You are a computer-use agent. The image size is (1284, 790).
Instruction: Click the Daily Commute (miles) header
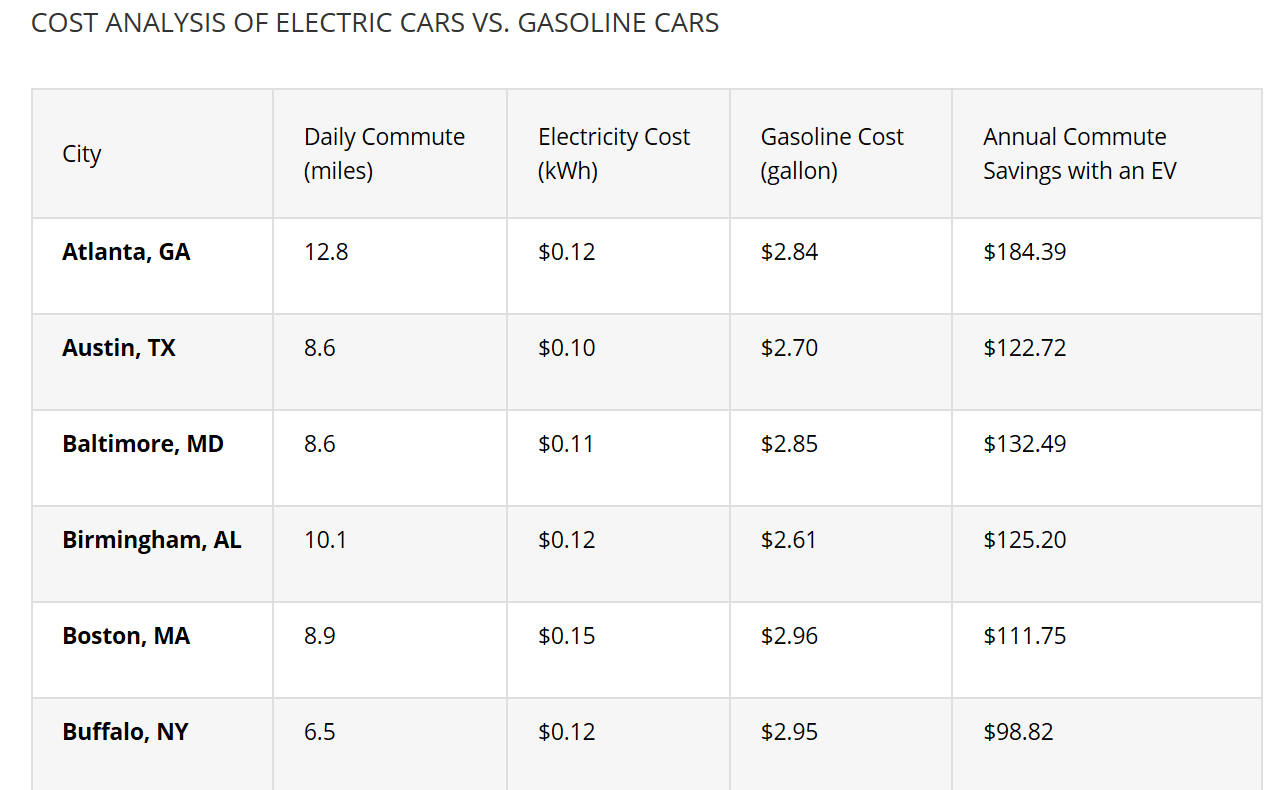(384, 154)
